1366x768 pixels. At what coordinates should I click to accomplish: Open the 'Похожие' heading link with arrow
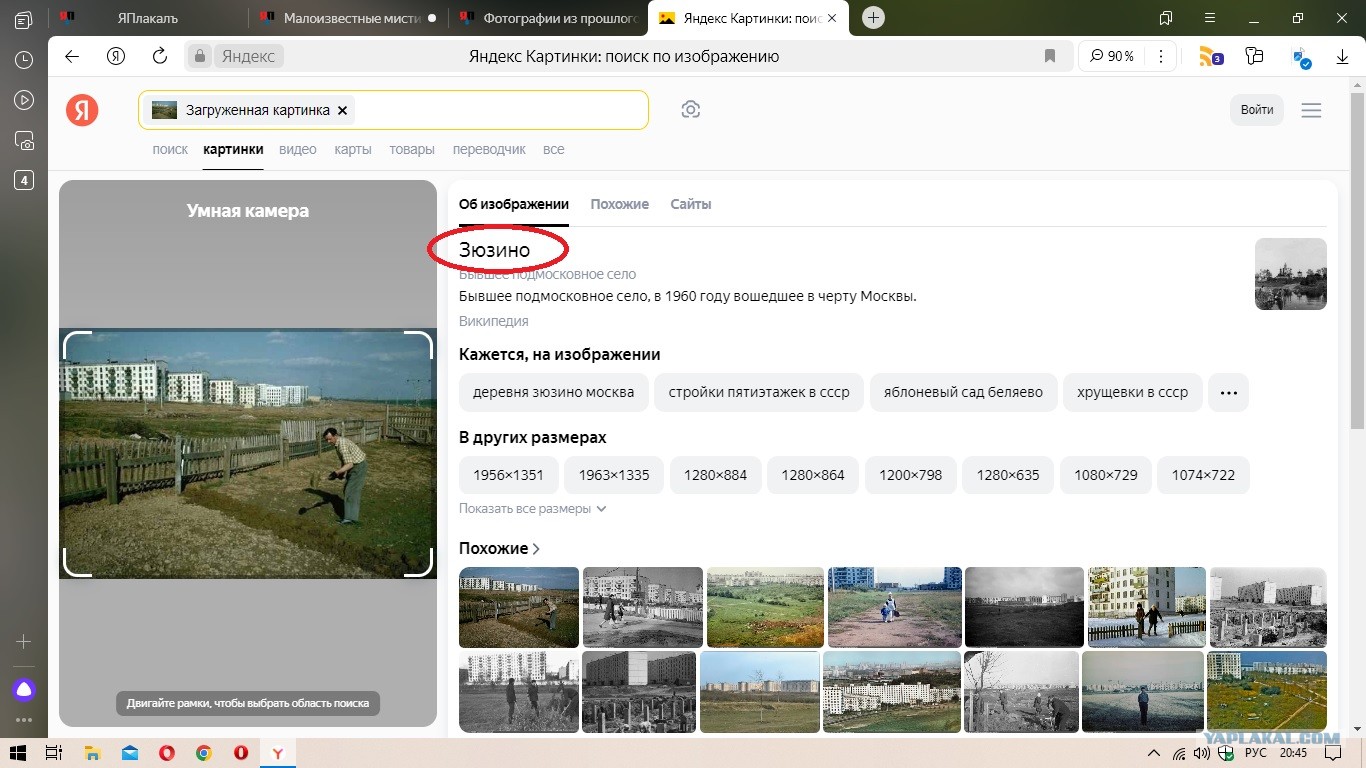(499, 548)
